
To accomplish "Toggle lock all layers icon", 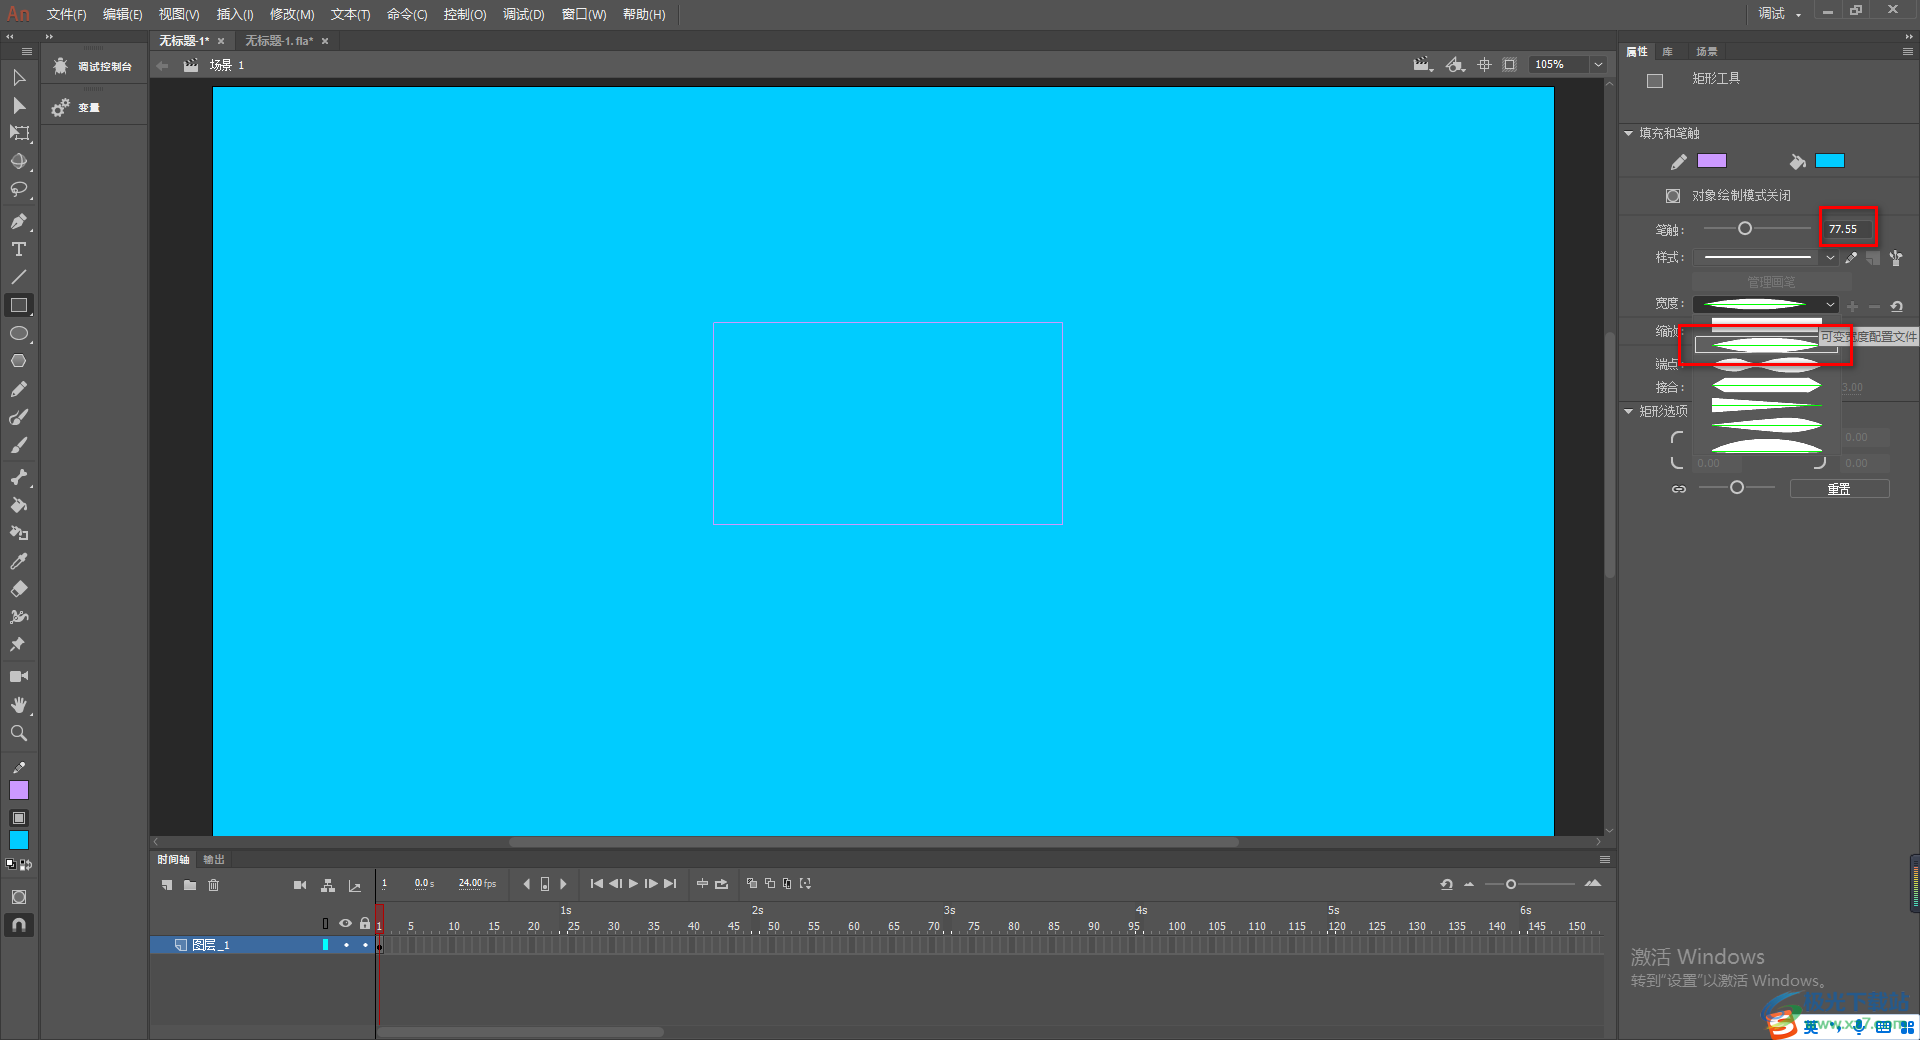I will pyautogui.click(x=365, y=923).
